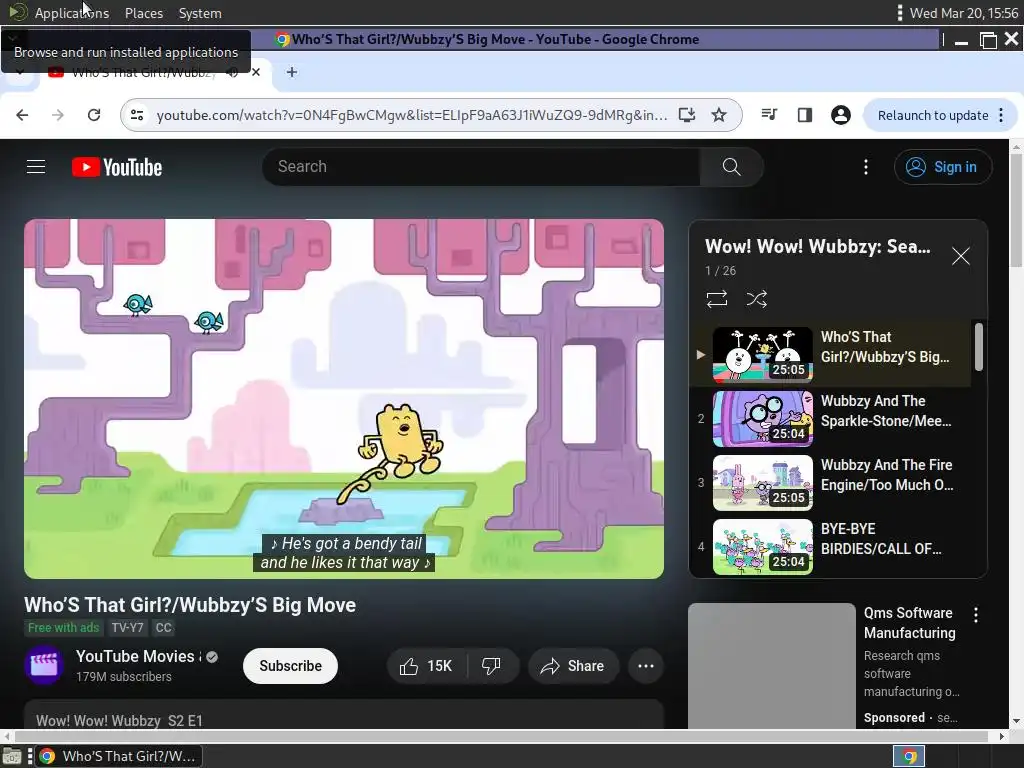Play Wubbzy And The Sparkle-Stone playlist video
The image size is (1024, 768).
pyautogui.click(x=831, y=419)
